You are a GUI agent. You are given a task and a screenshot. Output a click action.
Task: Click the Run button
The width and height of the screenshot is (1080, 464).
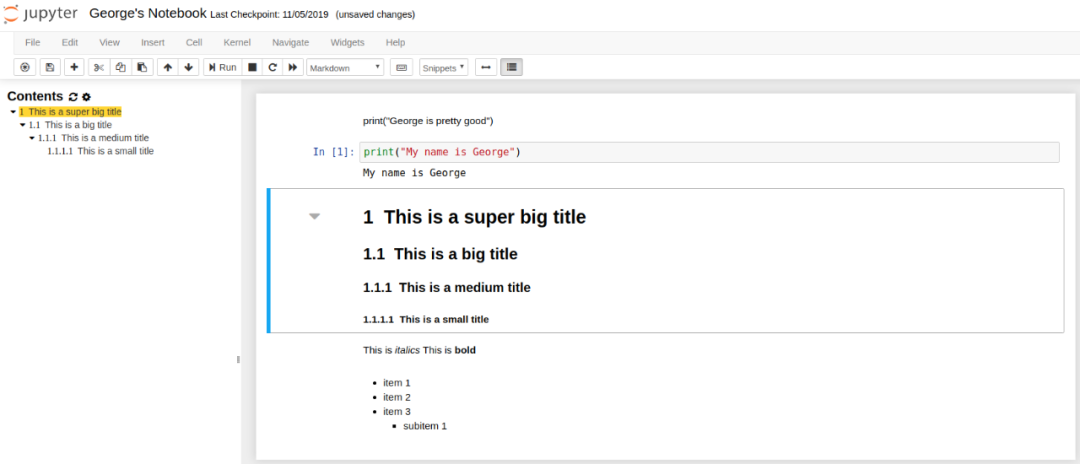[x=222, y=67]
